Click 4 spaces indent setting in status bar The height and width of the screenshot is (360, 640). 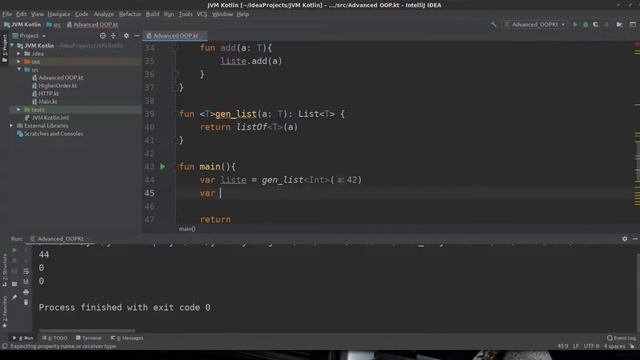tap(614, 346)
